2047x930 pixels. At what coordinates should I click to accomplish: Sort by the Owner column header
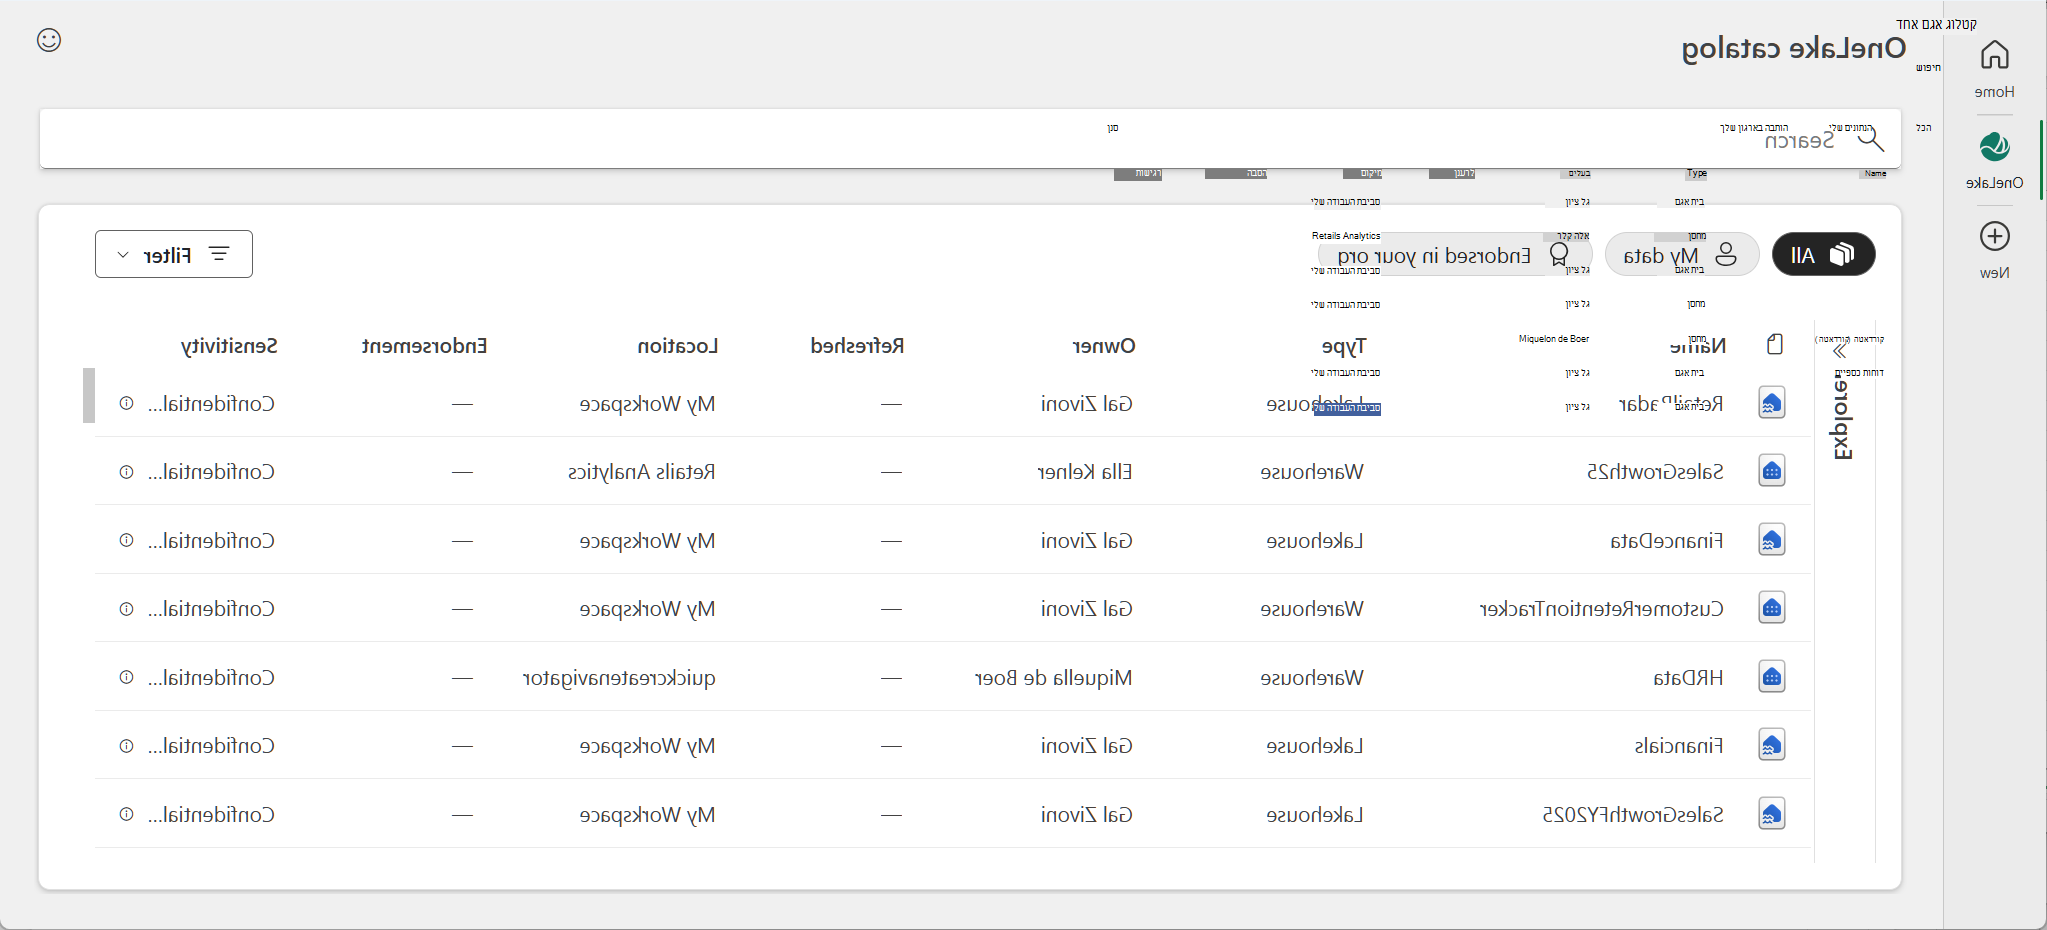(1104, 346)
